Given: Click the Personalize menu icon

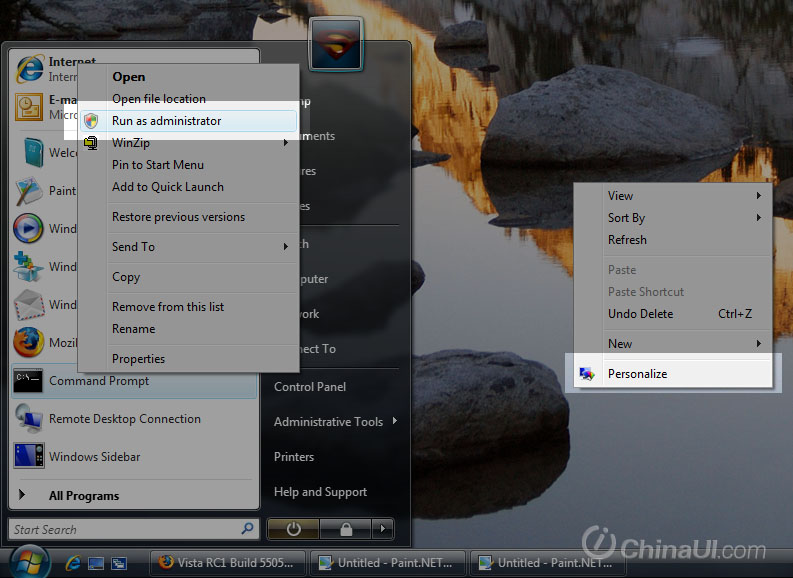Looking at the screenshot, I should pos(587,374).
